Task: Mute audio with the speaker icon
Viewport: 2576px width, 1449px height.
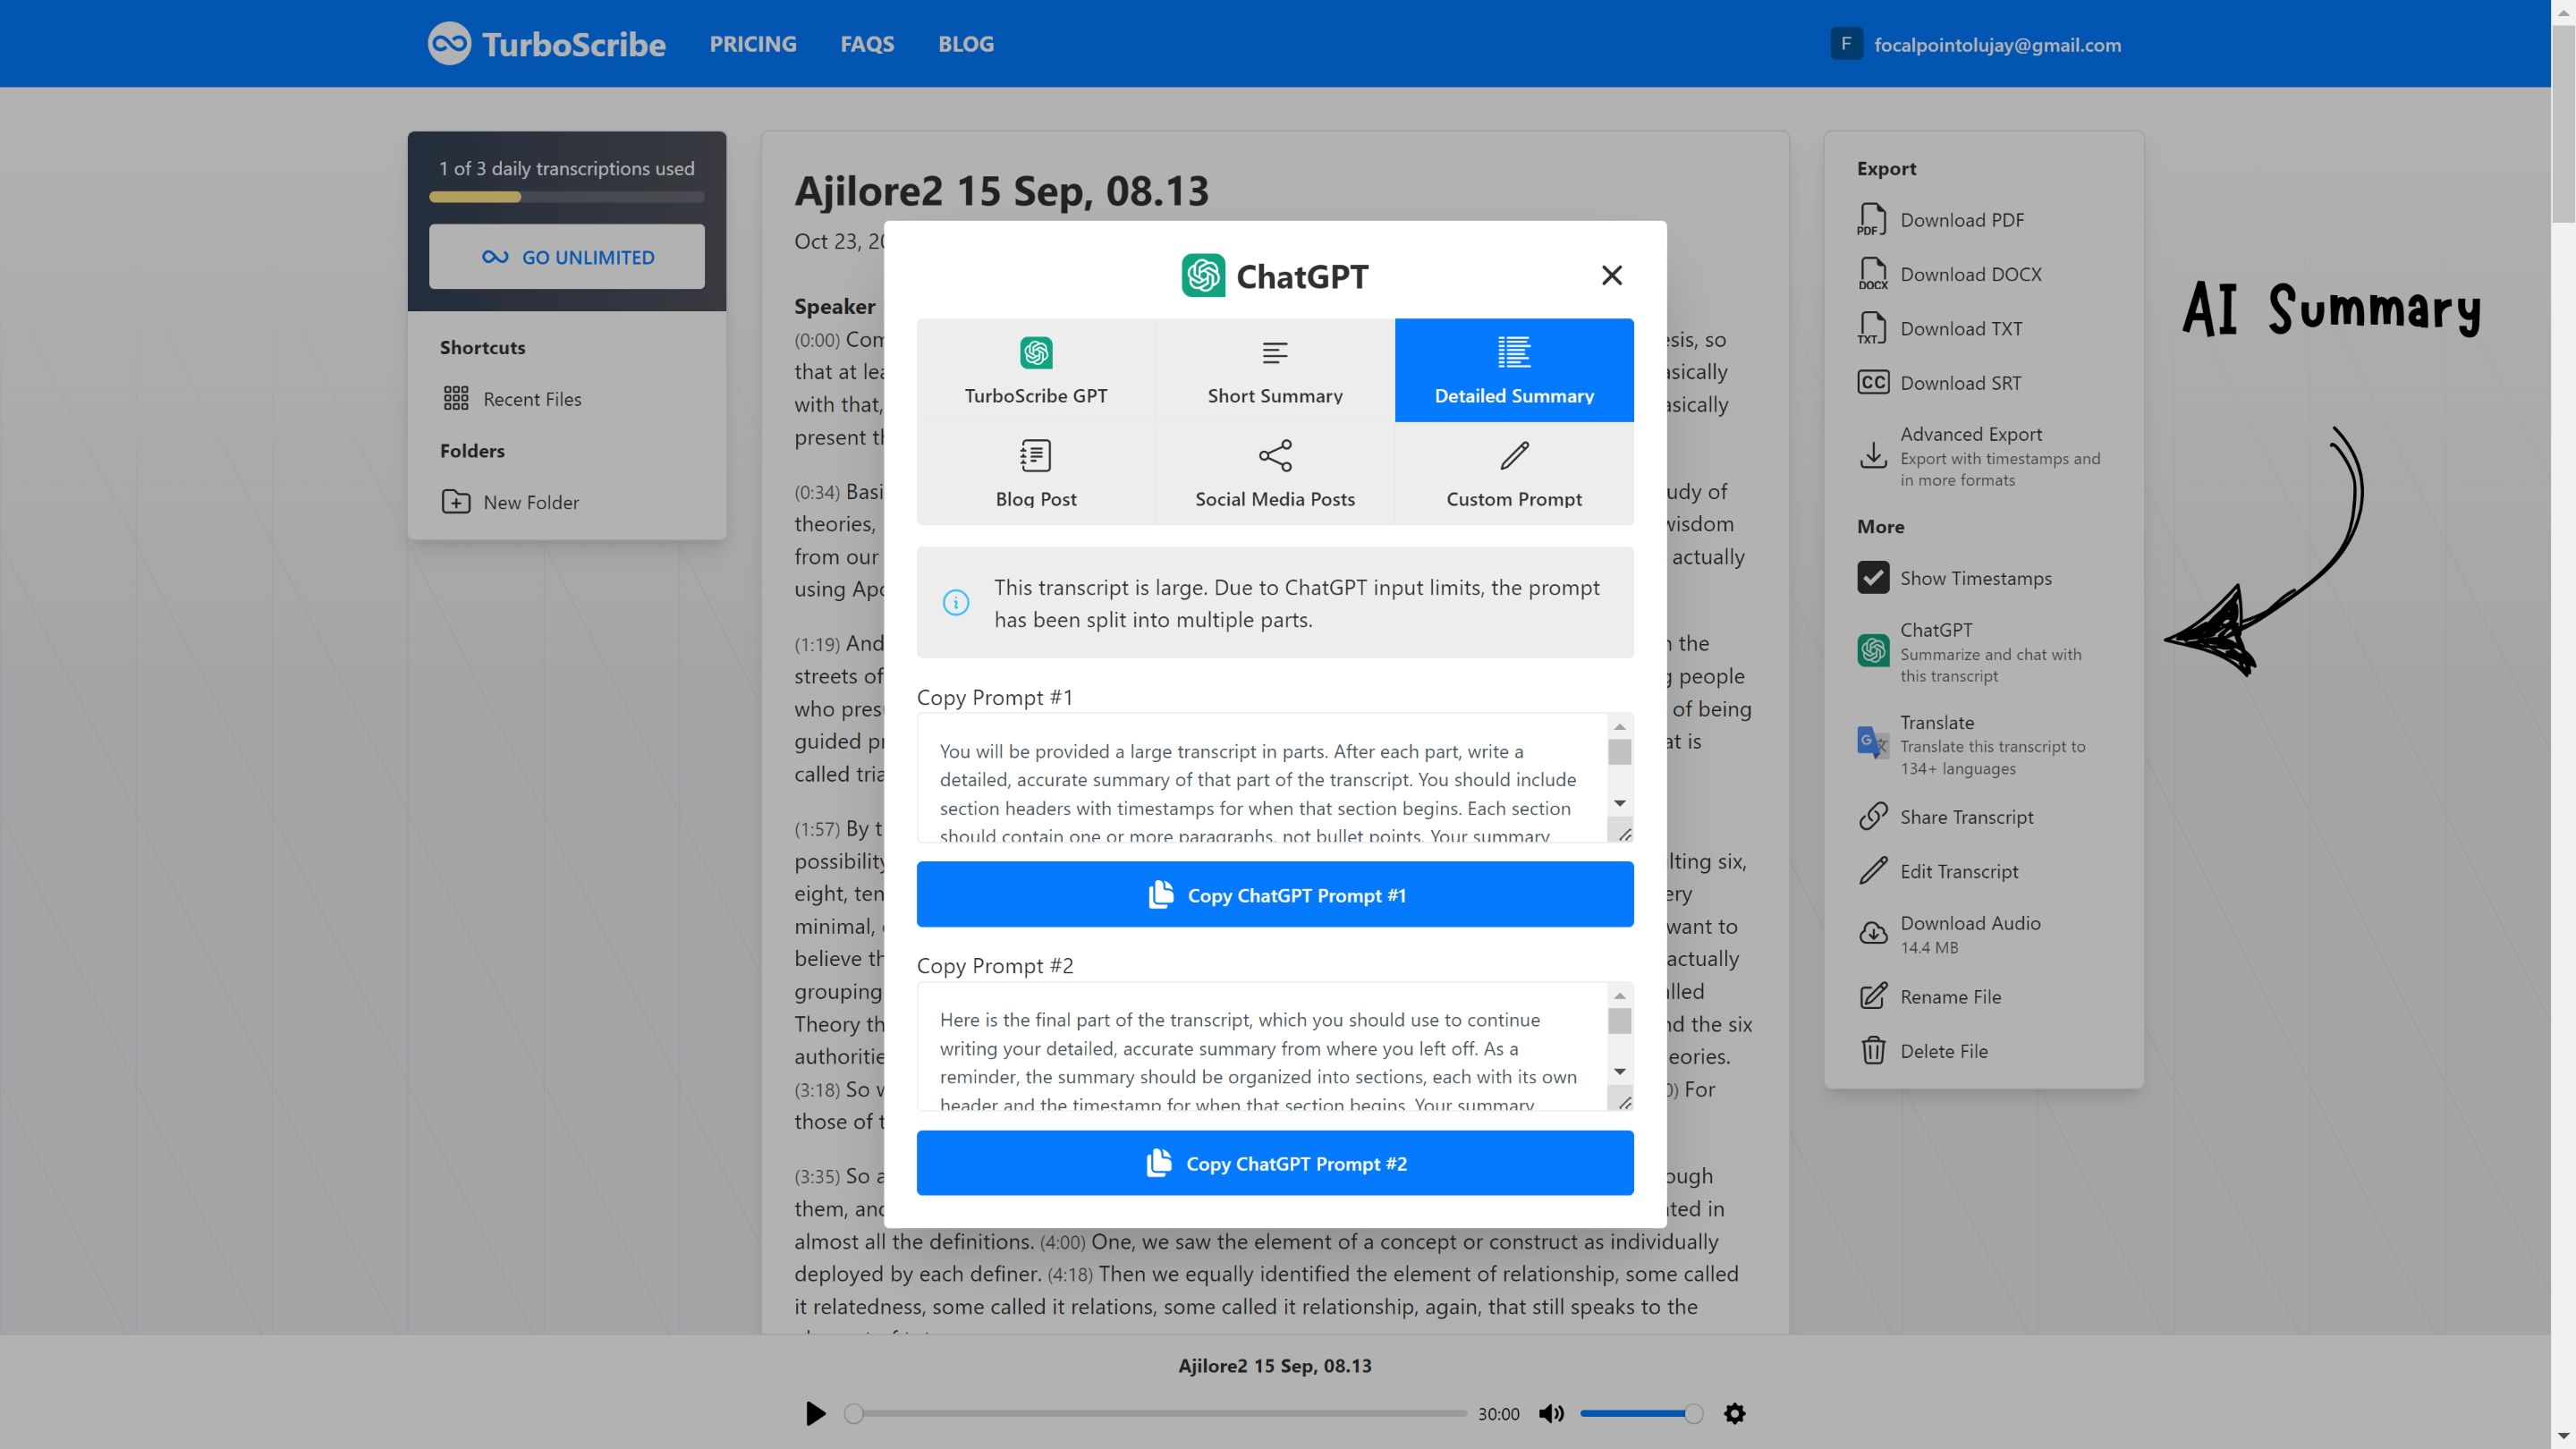Action: point(1551,1413)
